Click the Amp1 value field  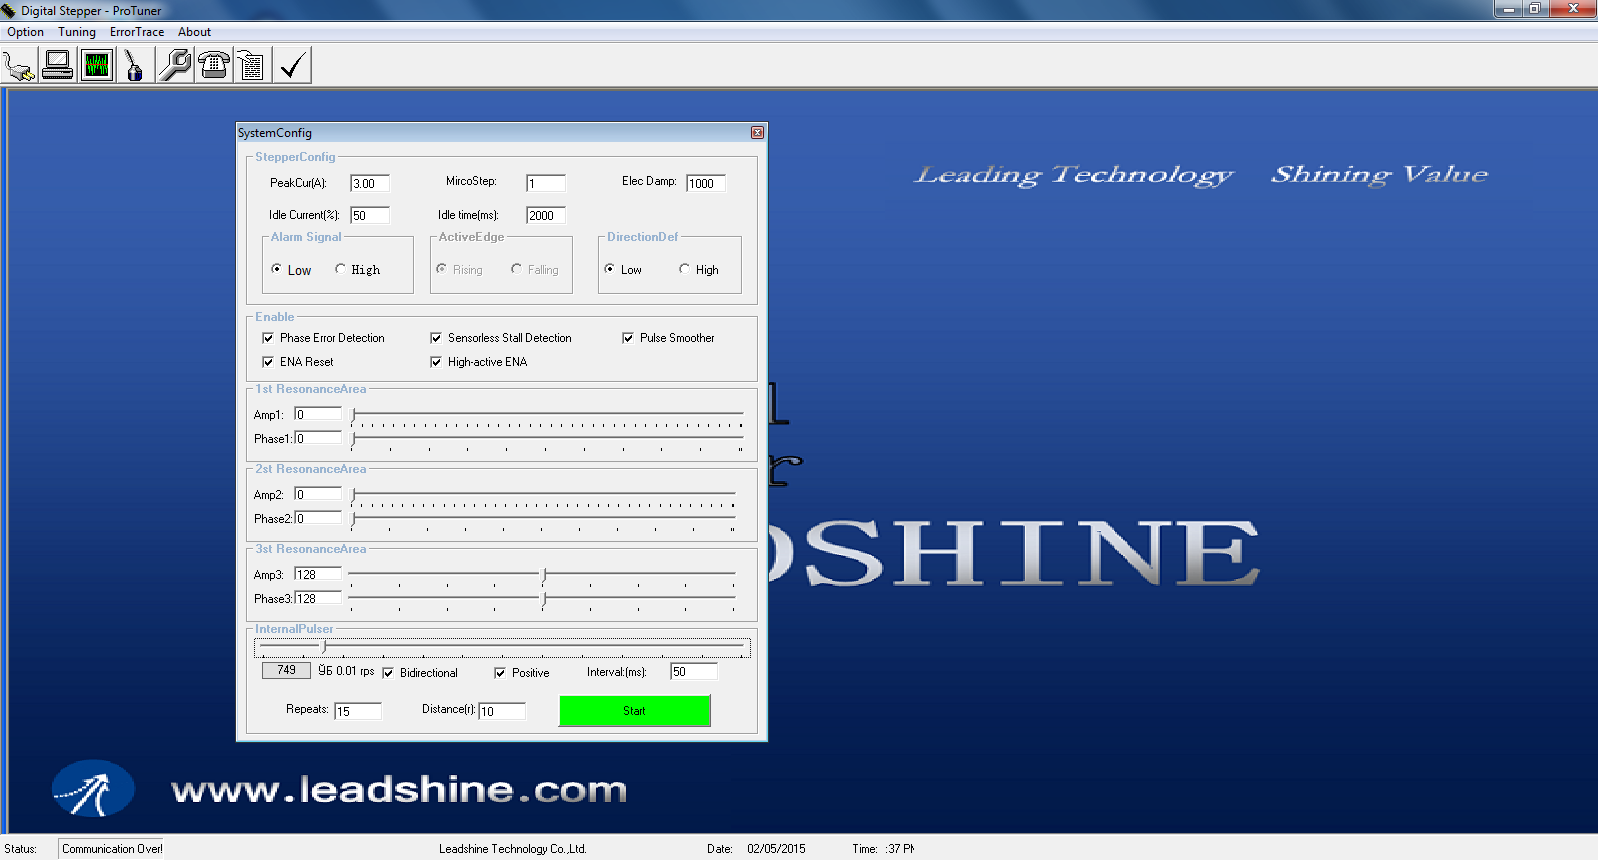tap(318, 414)
